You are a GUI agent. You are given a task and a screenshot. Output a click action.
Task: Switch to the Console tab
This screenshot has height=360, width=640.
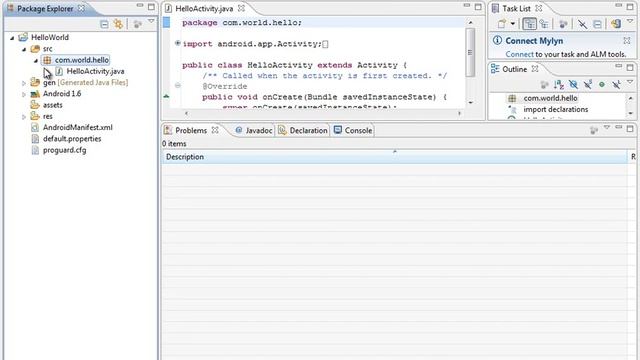coord(353,130)
